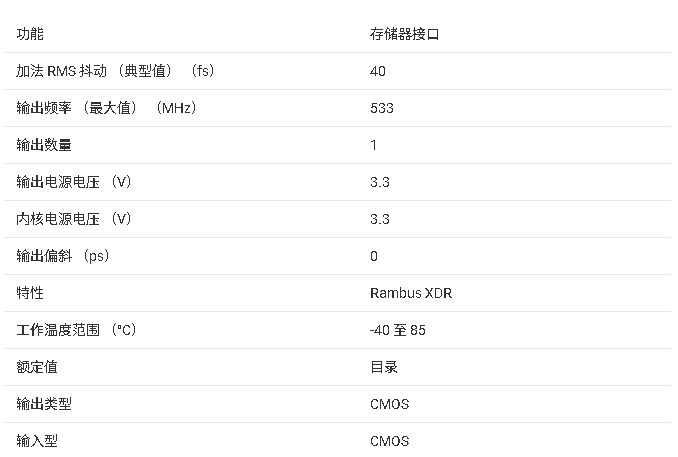Select the -40 至 85 temperature value
This screenshot has width=678, height=457.
(x=398, y=330)
